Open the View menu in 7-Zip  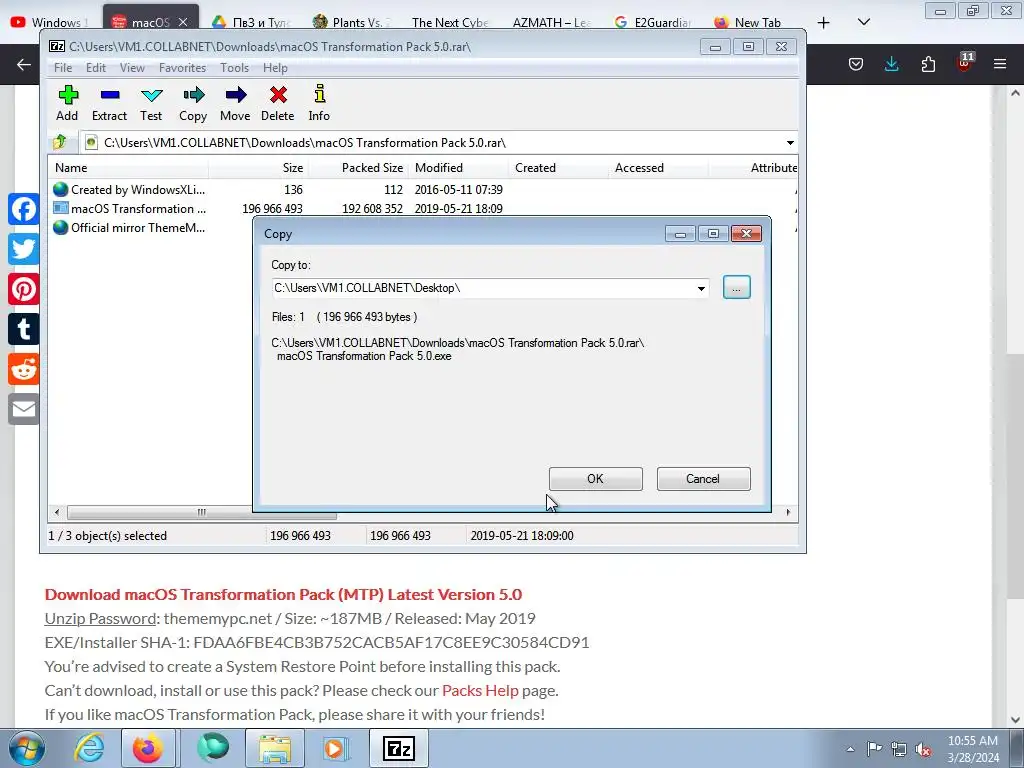click(132, 68)
